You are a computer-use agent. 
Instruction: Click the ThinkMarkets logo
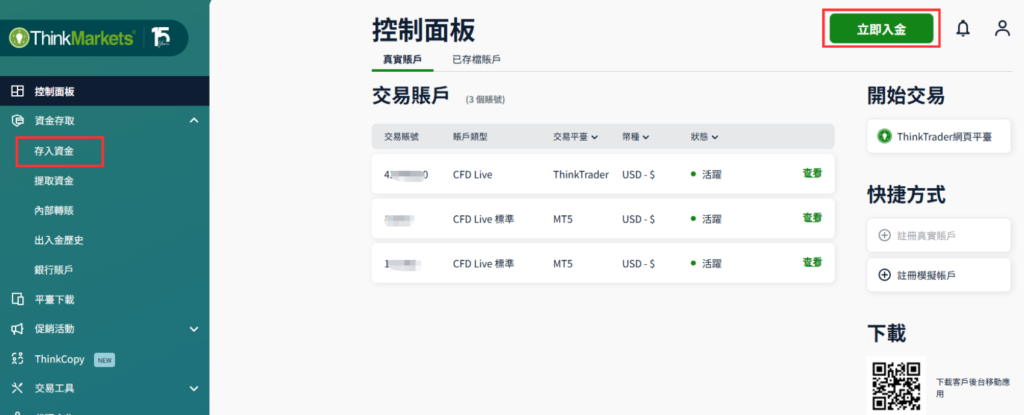[72, 38]
